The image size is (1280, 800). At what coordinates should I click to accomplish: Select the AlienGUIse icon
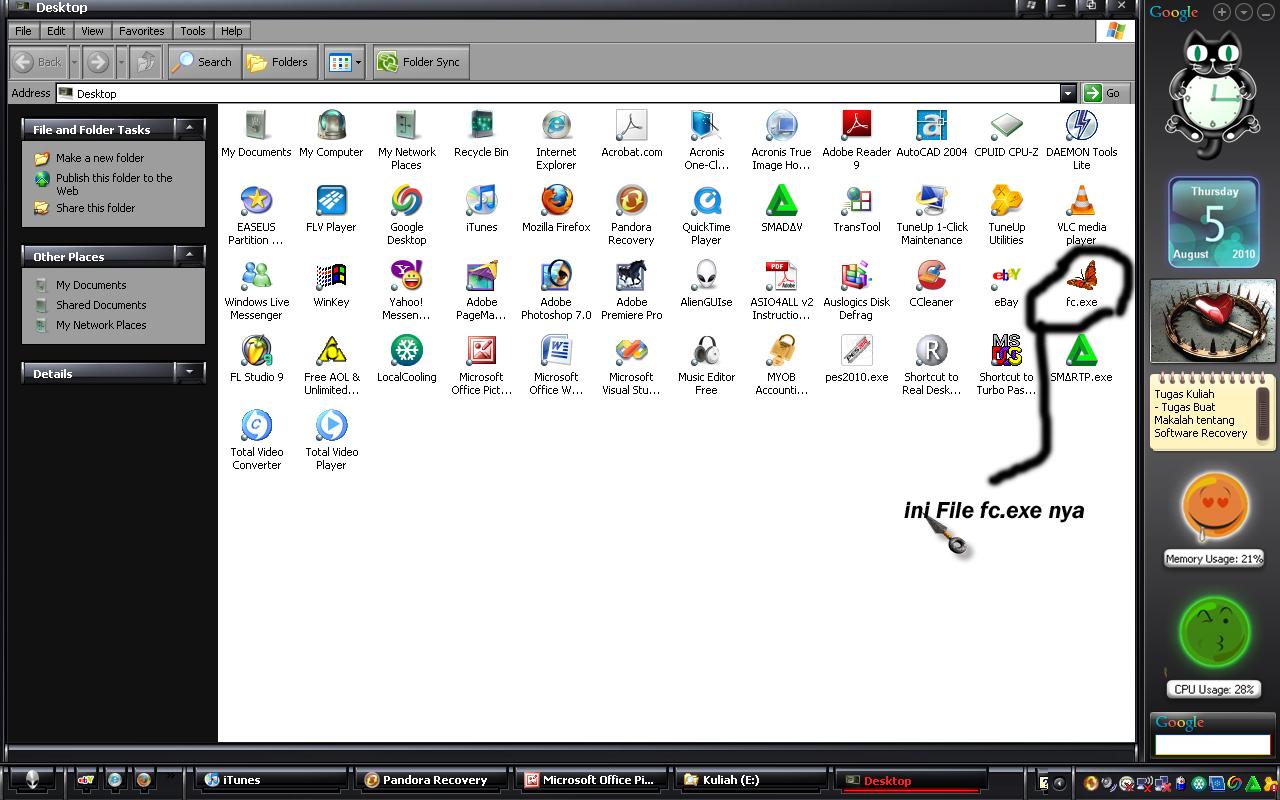706,276
